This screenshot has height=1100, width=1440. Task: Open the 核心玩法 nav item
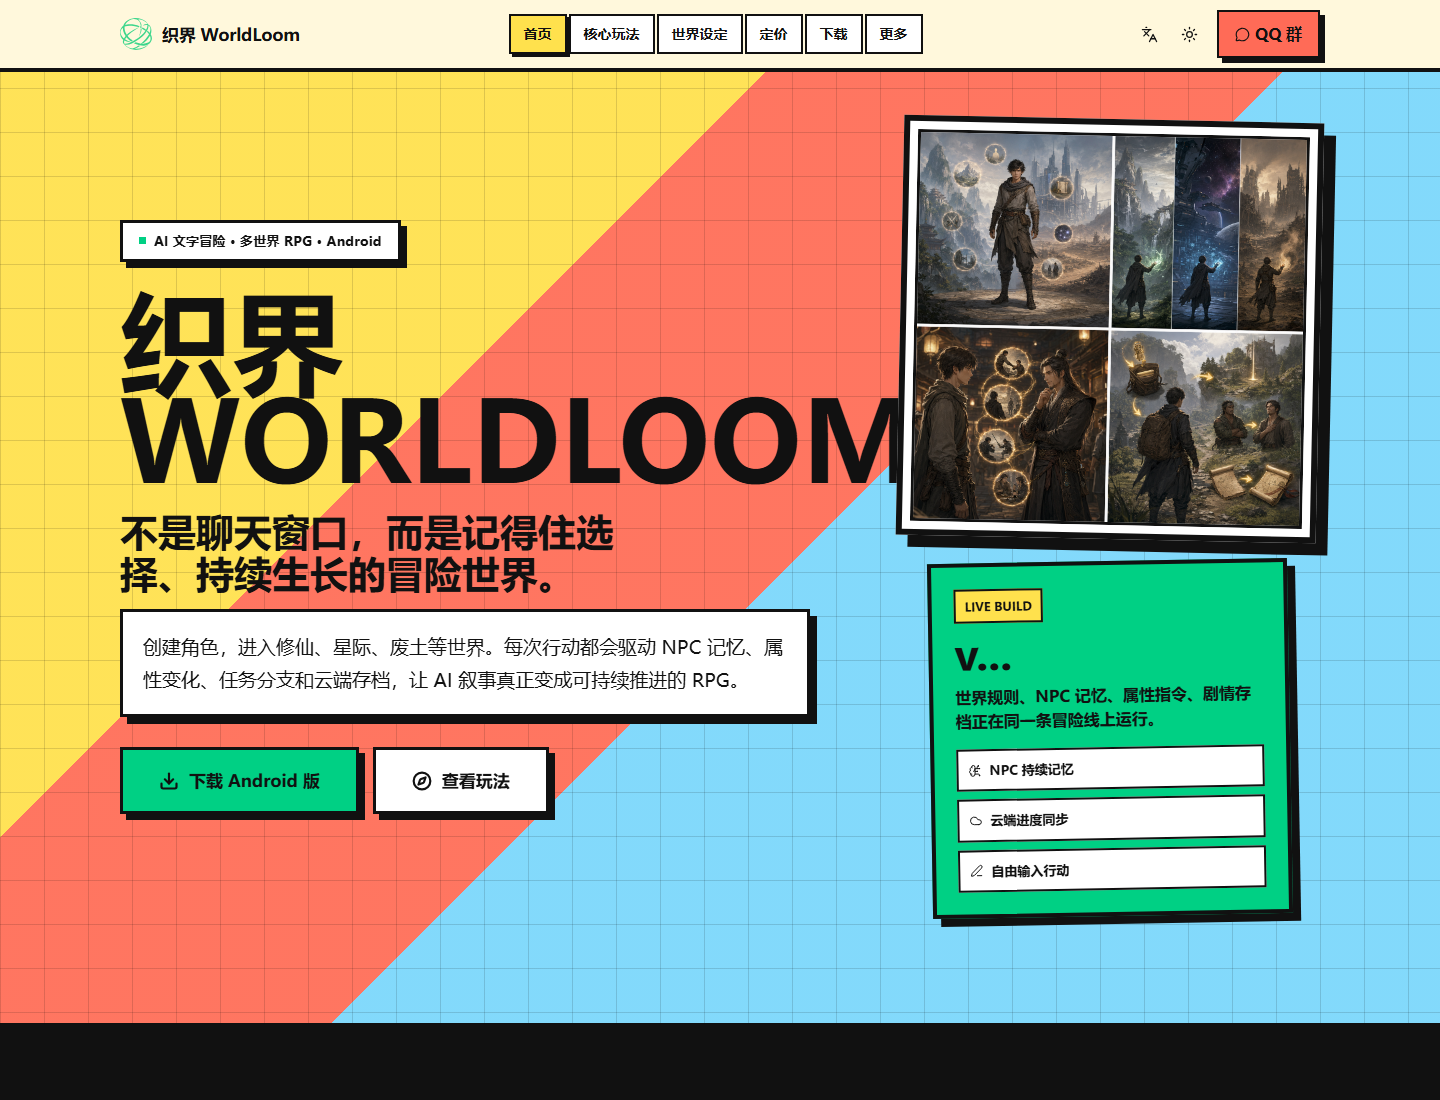click(611, 34)
